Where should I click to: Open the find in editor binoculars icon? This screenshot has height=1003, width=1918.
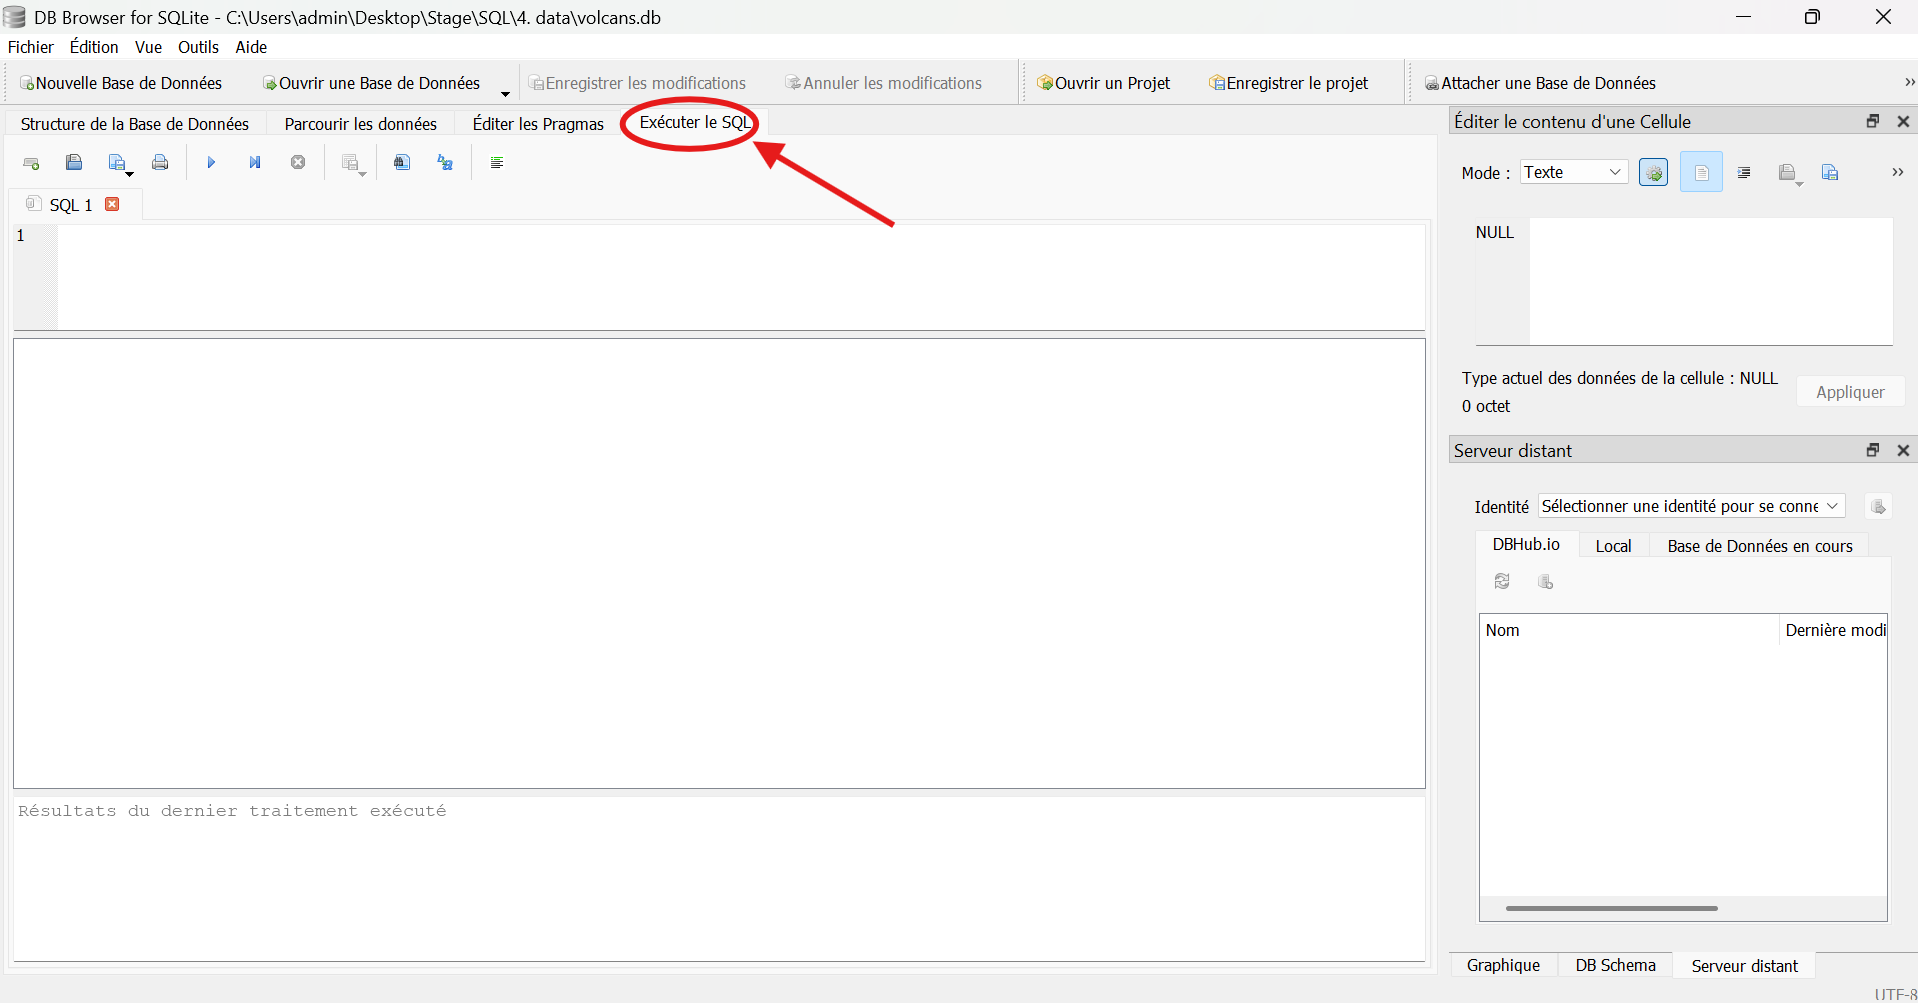pyautogui.click(x=402, y=163)
